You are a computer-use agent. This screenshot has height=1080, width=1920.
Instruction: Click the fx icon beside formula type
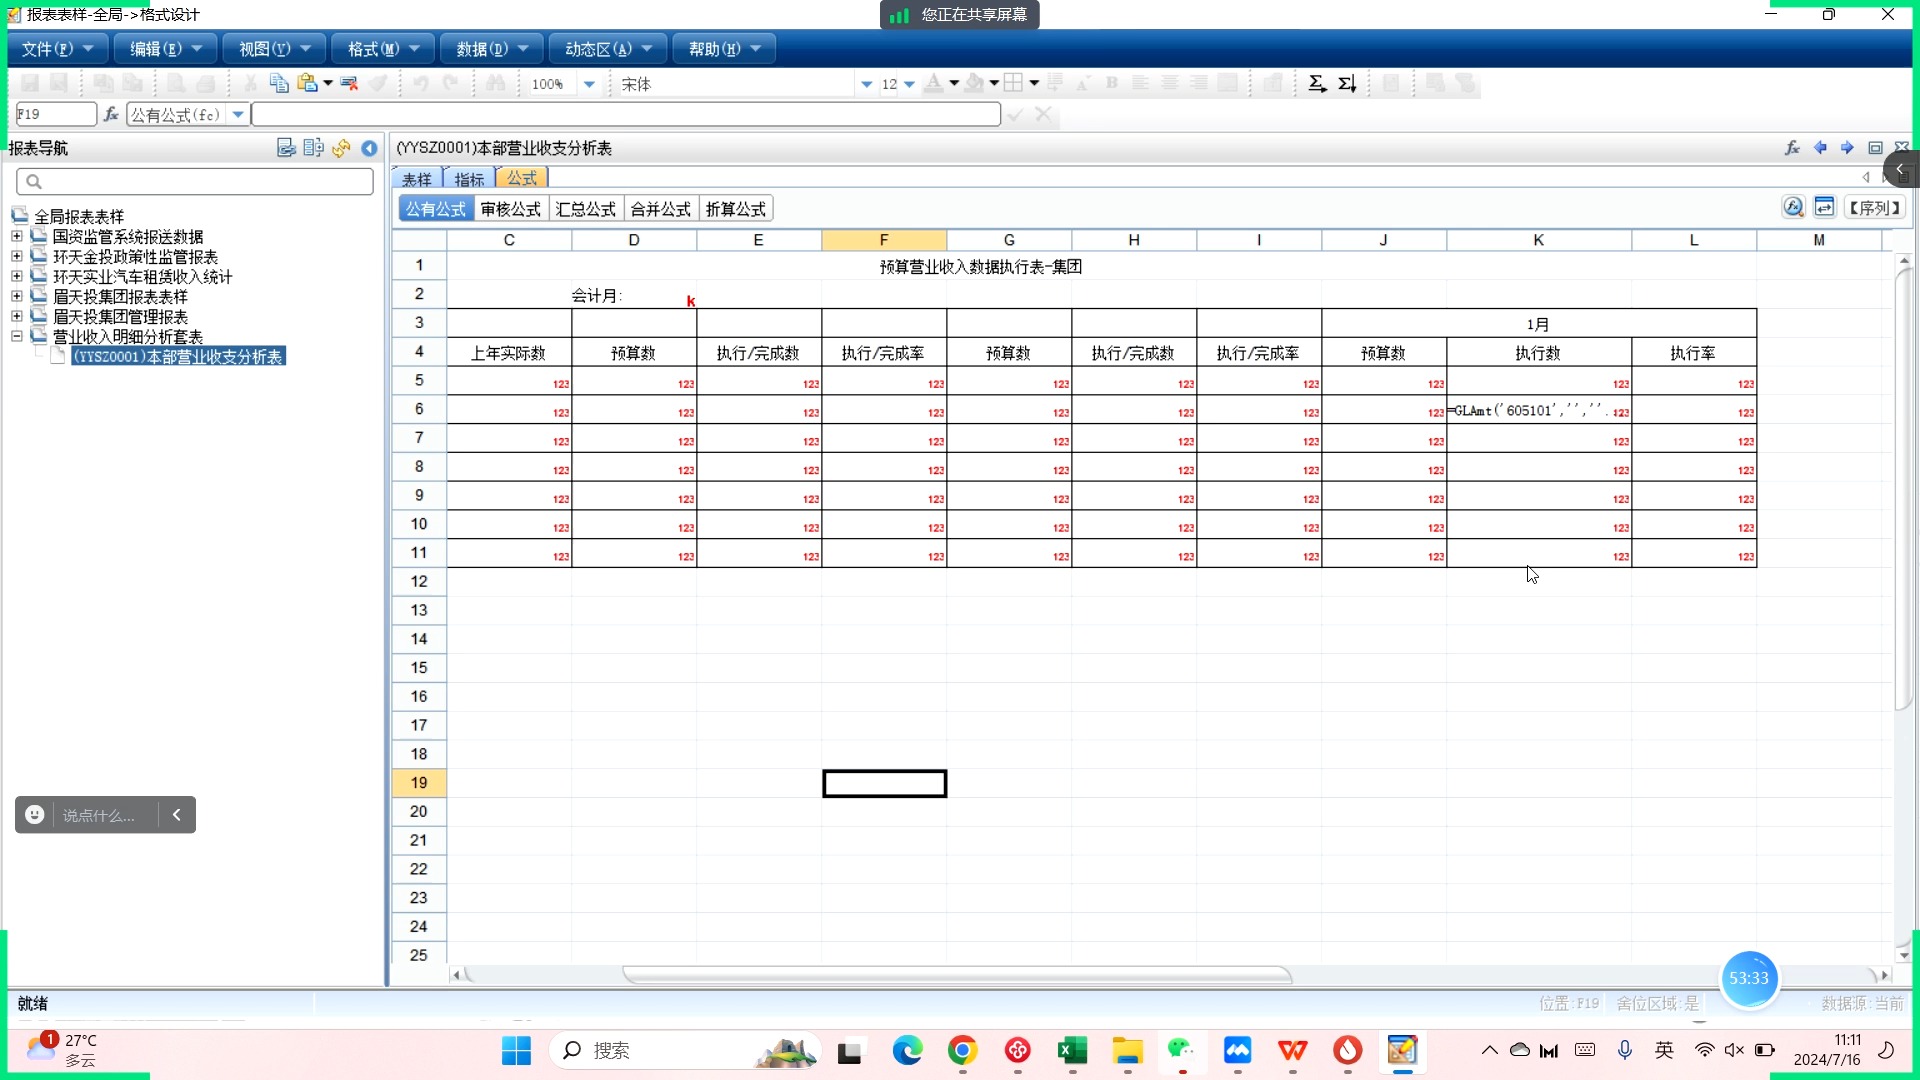click(x=111, y=115)
